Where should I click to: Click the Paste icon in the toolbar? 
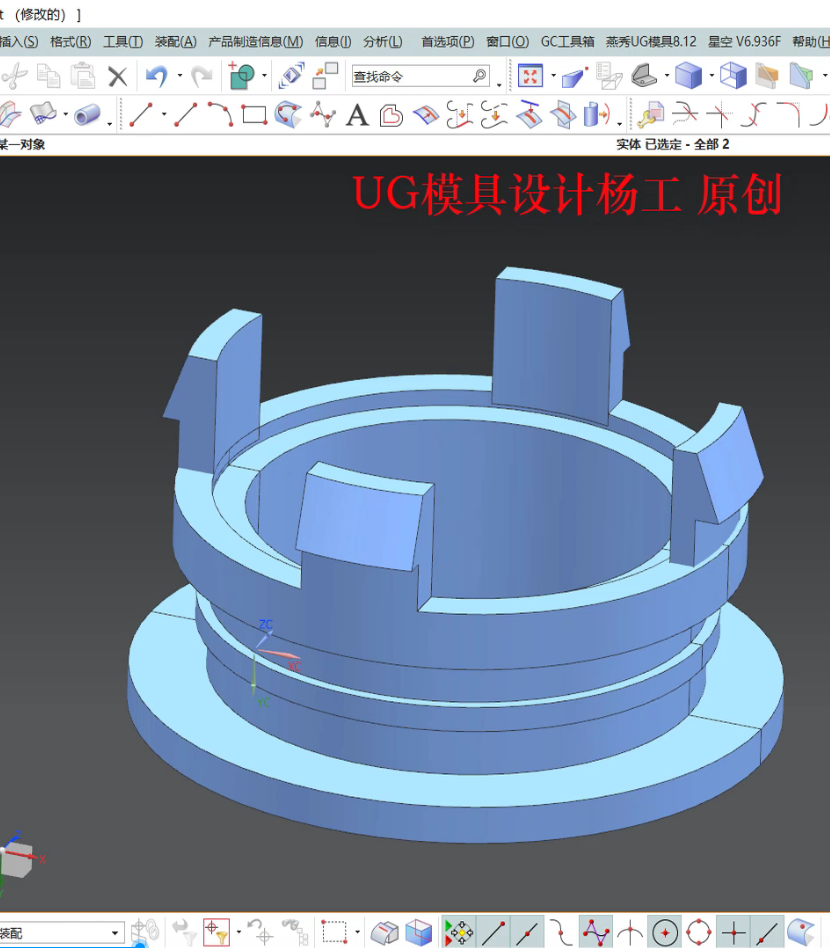pos(81,76)
